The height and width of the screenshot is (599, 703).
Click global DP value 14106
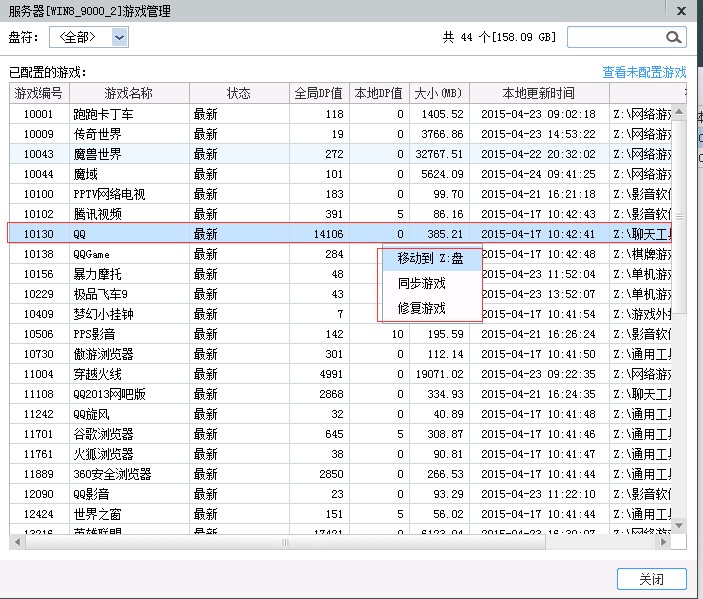[x=329, y=234]
